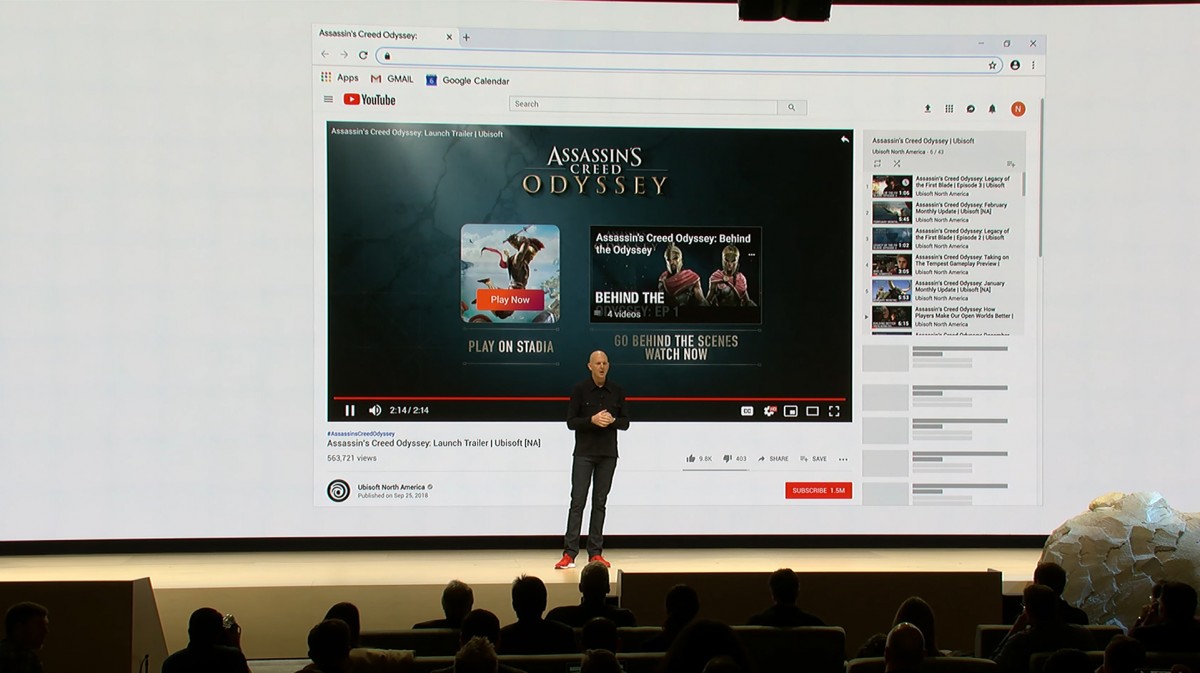Open a new Chrome tab
This screenshot has height=673, width=1200.
[466, 37]
